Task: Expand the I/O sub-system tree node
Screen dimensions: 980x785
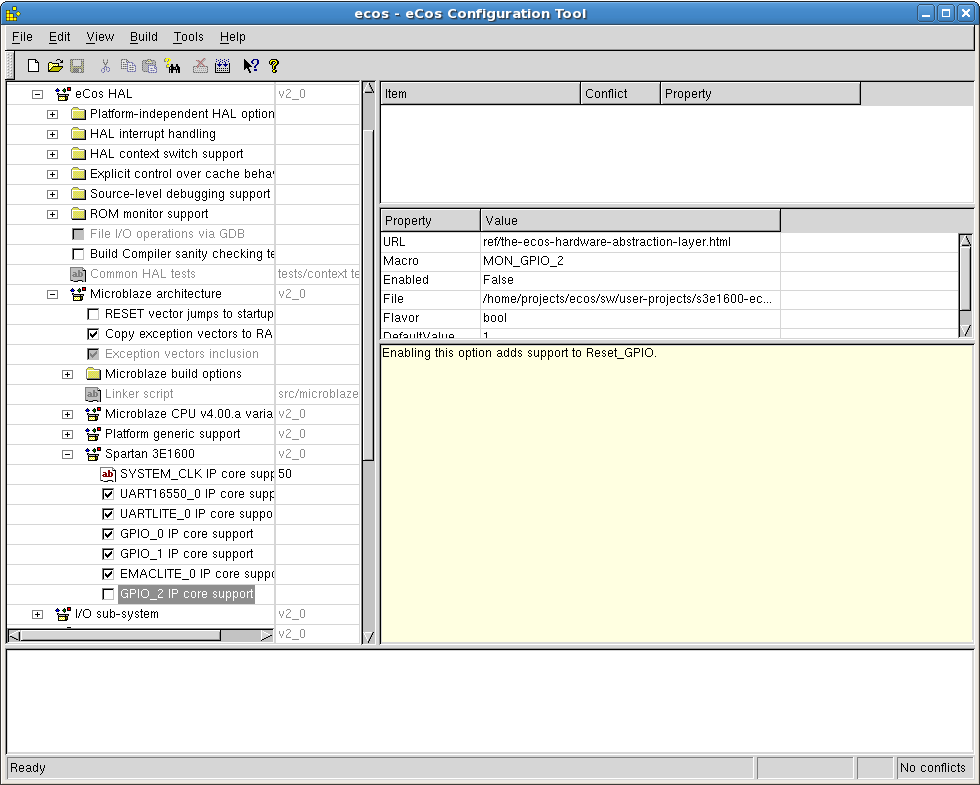Action: point(38,614)
